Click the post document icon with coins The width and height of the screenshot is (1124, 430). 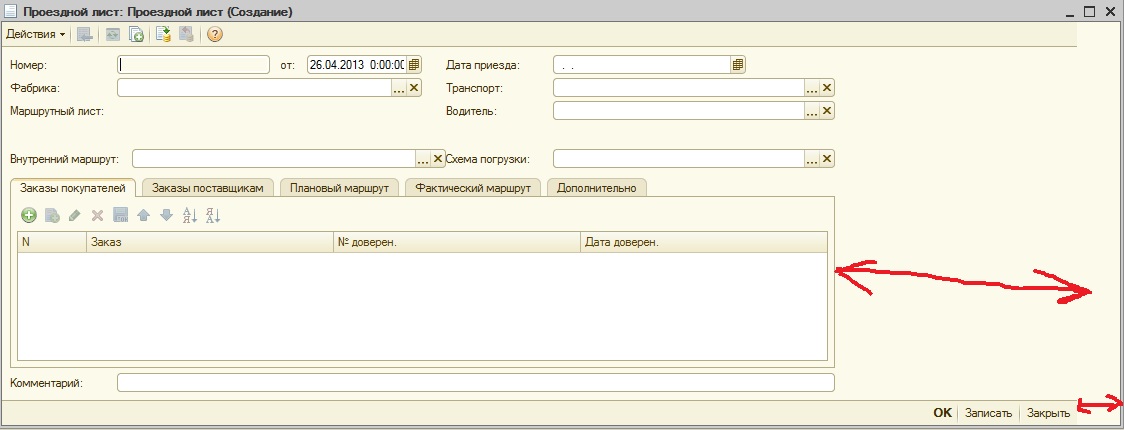pos(163,35)
